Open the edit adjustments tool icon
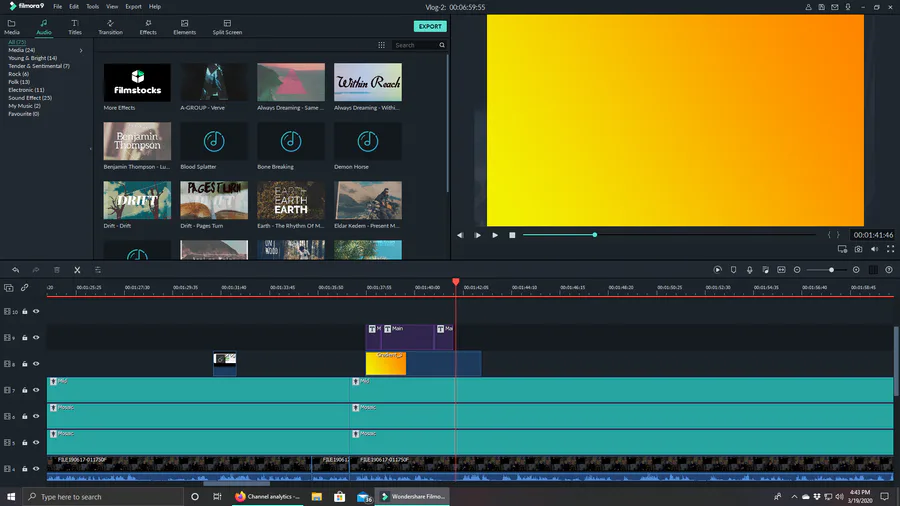This screenshot has height=506, width=900. (98, 270)
